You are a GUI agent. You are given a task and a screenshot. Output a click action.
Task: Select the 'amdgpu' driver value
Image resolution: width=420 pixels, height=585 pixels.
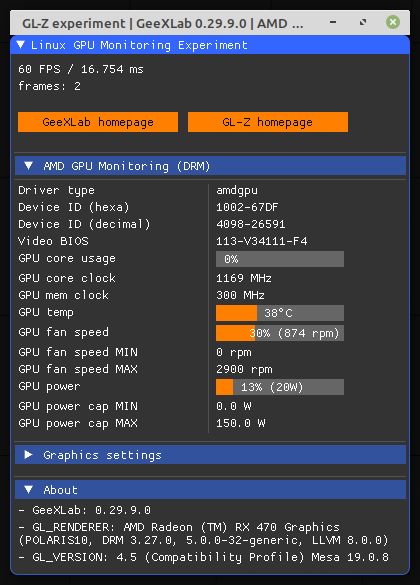[237, 190]
